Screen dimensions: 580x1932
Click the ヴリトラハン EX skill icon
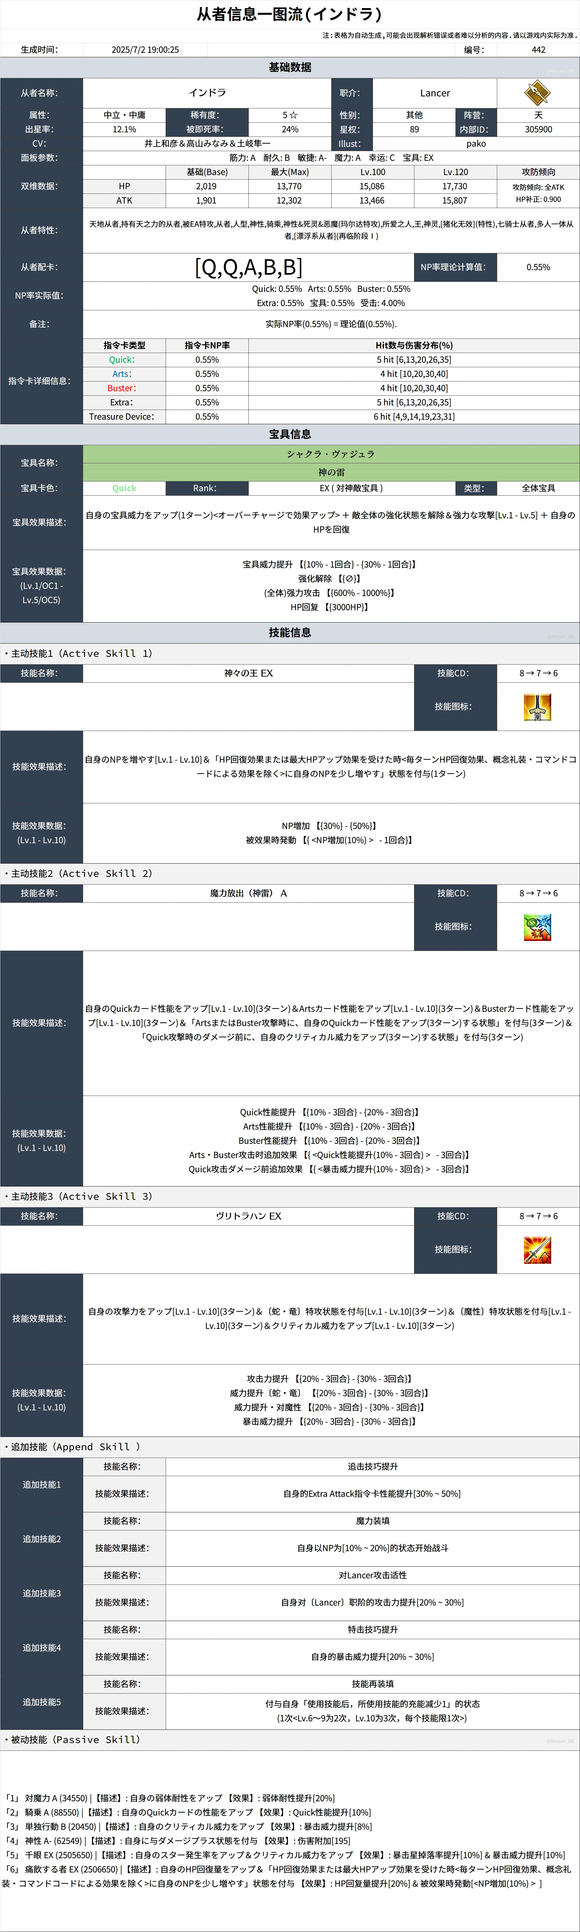538,1250
